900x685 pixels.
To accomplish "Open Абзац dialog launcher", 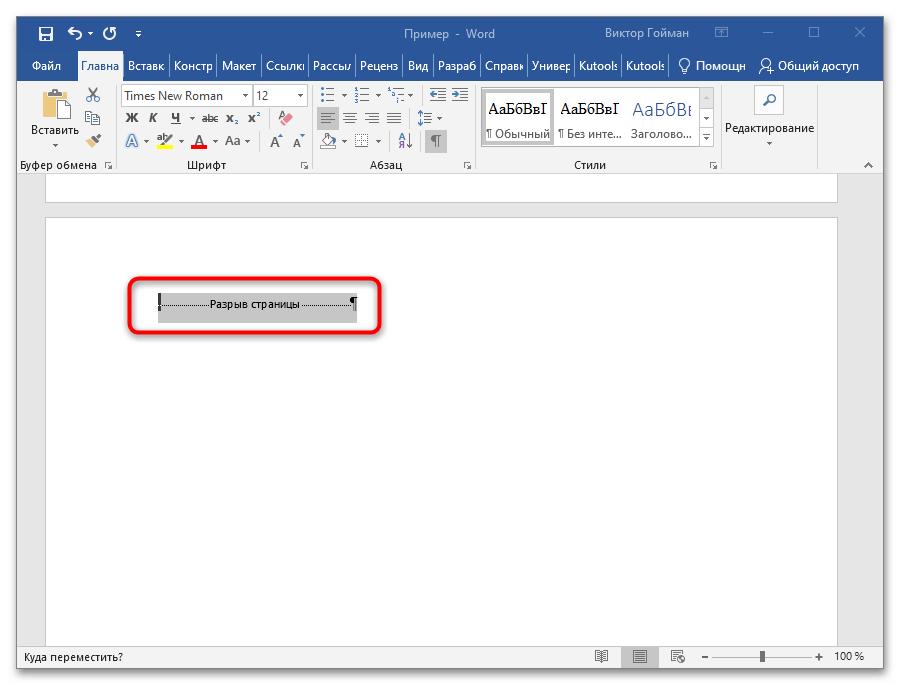I will (468, 165).
